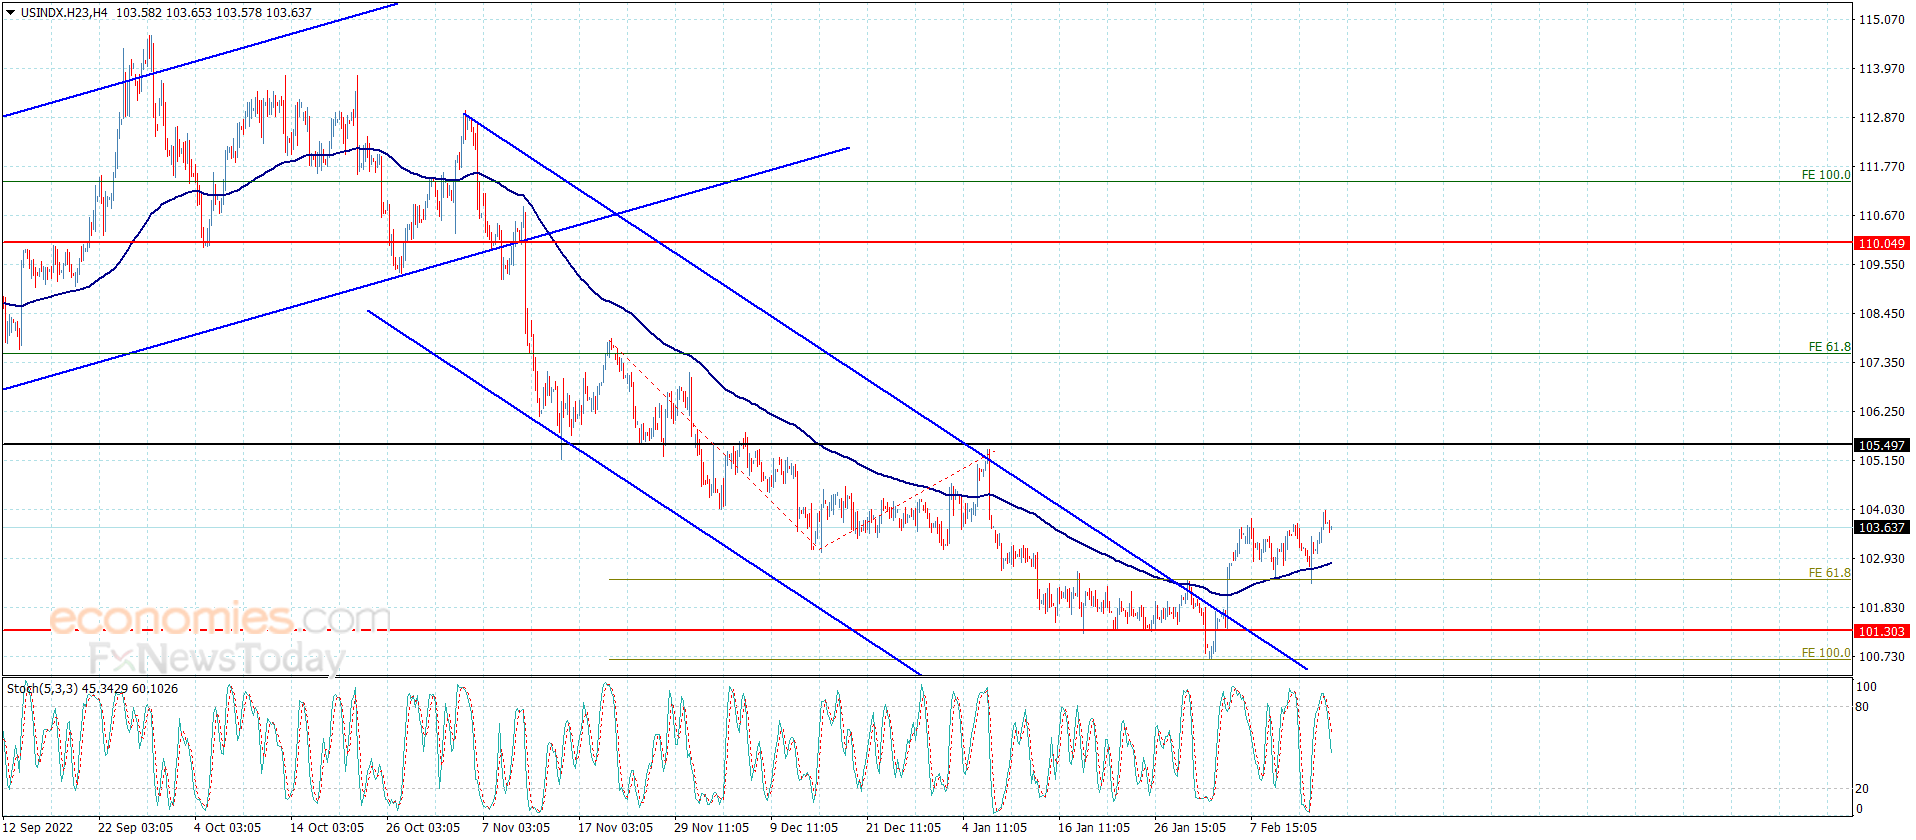This screenshot has height=840, width=1916.
Task: Click the FxNewsToday watermark logo
Action: (216, 658)
